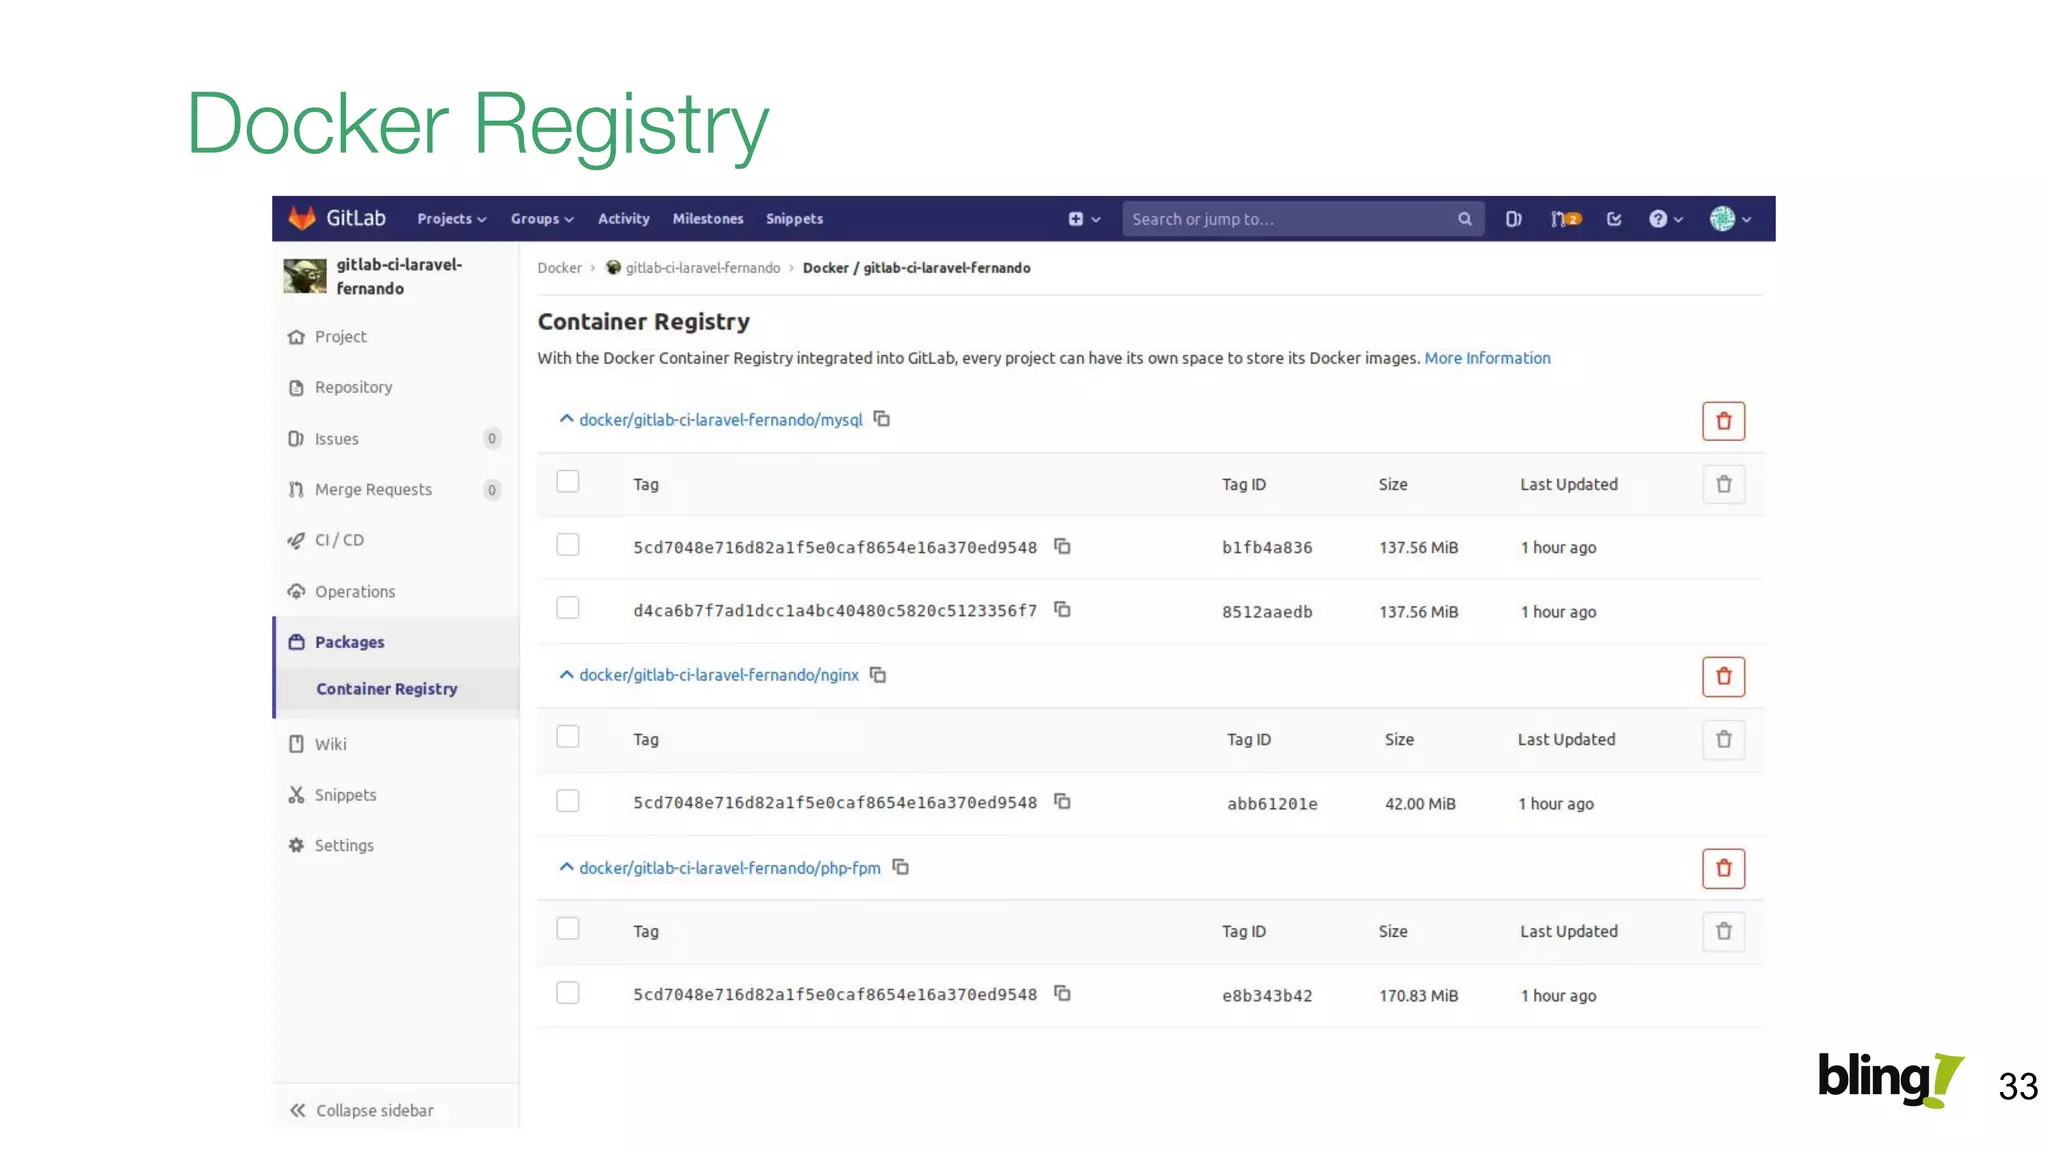
Task: Open the to-do list icon
Action: click(1614, 219)
